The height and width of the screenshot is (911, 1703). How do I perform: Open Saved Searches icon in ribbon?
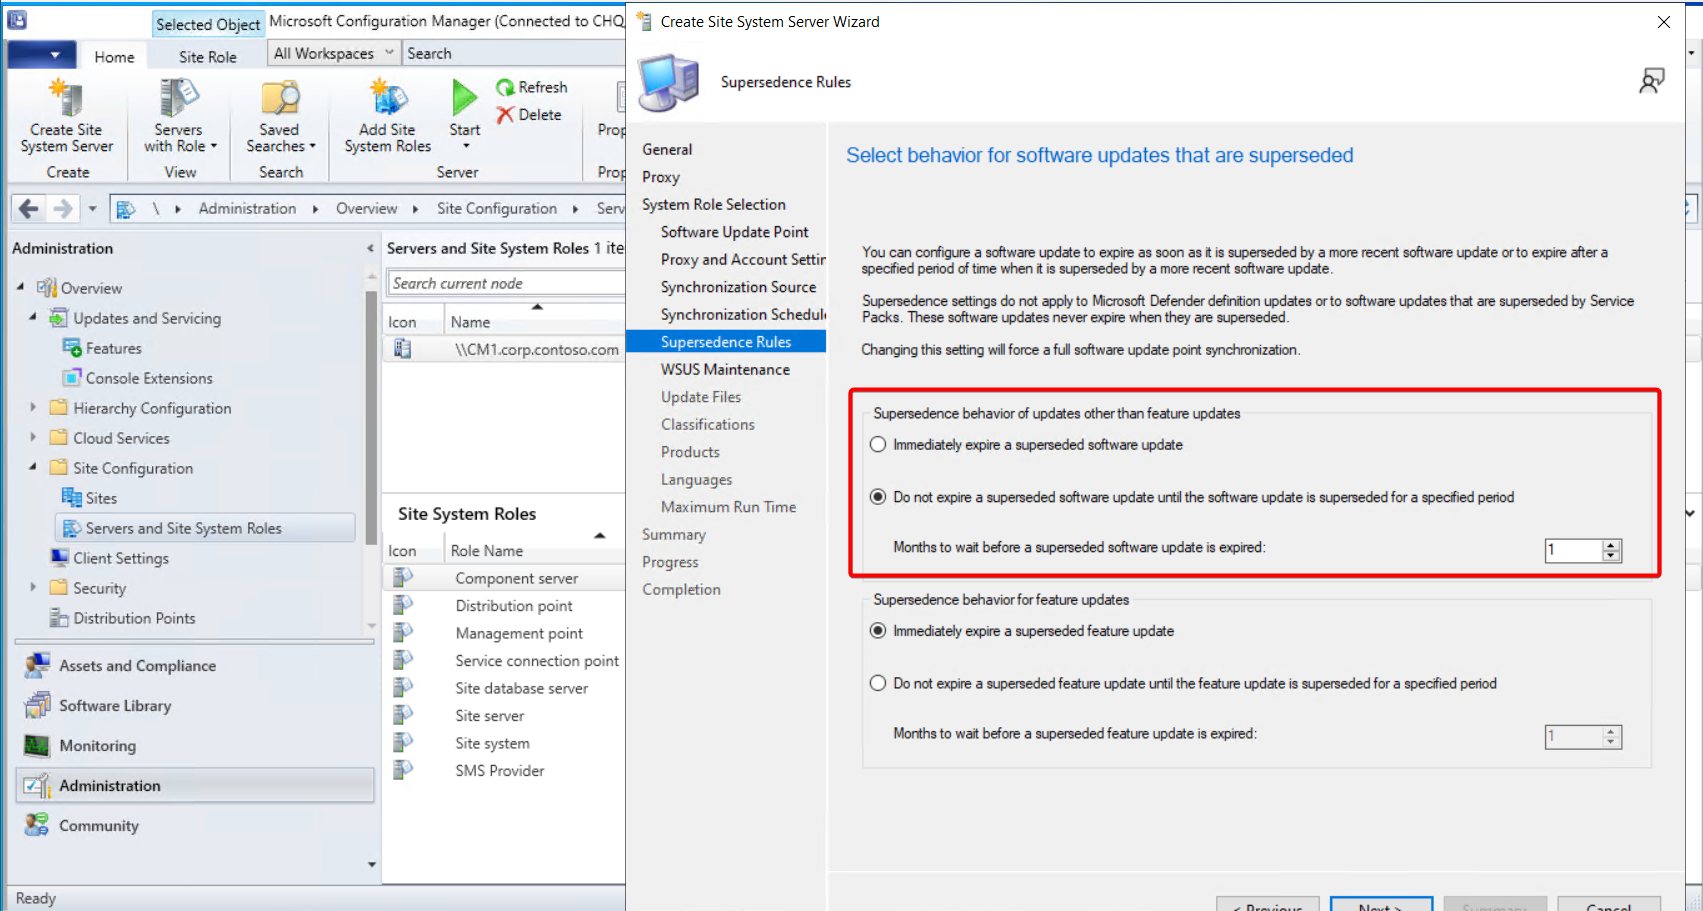pyautogui.click(x=280, y=98)
